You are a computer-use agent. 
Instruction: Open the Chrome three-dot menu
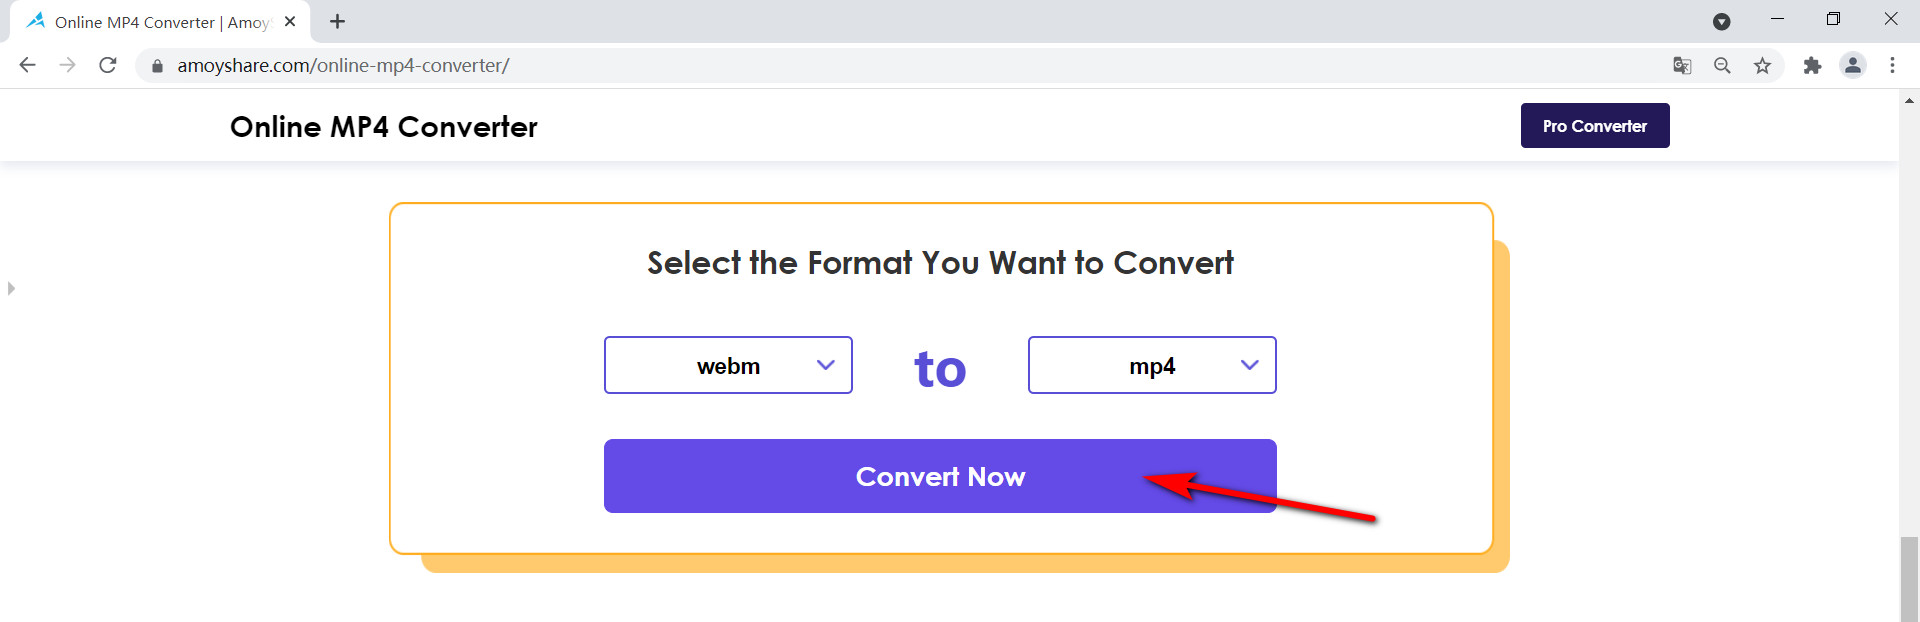point(1892,65)
